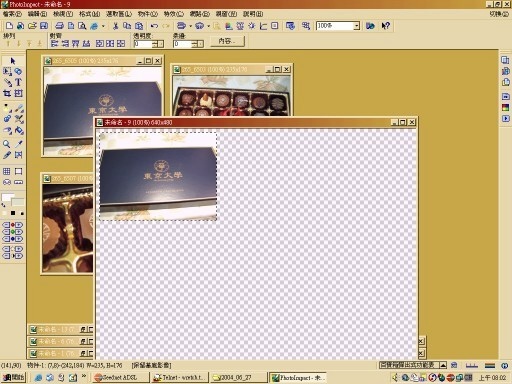512x384 pixels.
Task: Swap foreground and background colors
Action: pos(3,206)
